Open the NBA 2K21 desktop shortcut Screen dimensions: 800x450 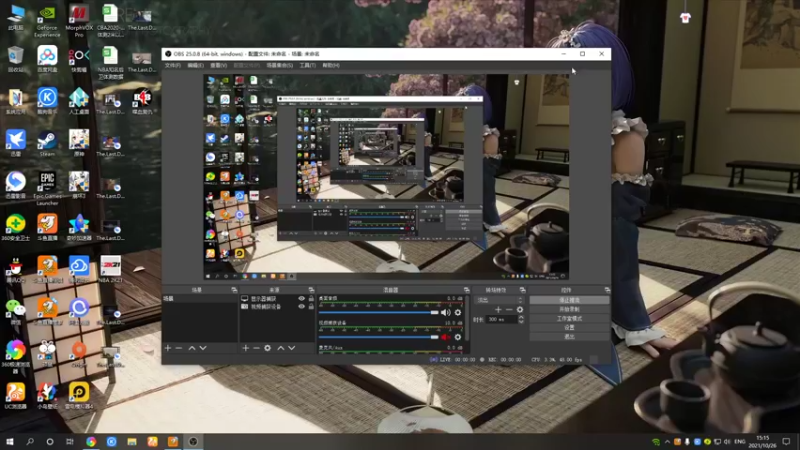pyautogui.click(x=110, y=269)
